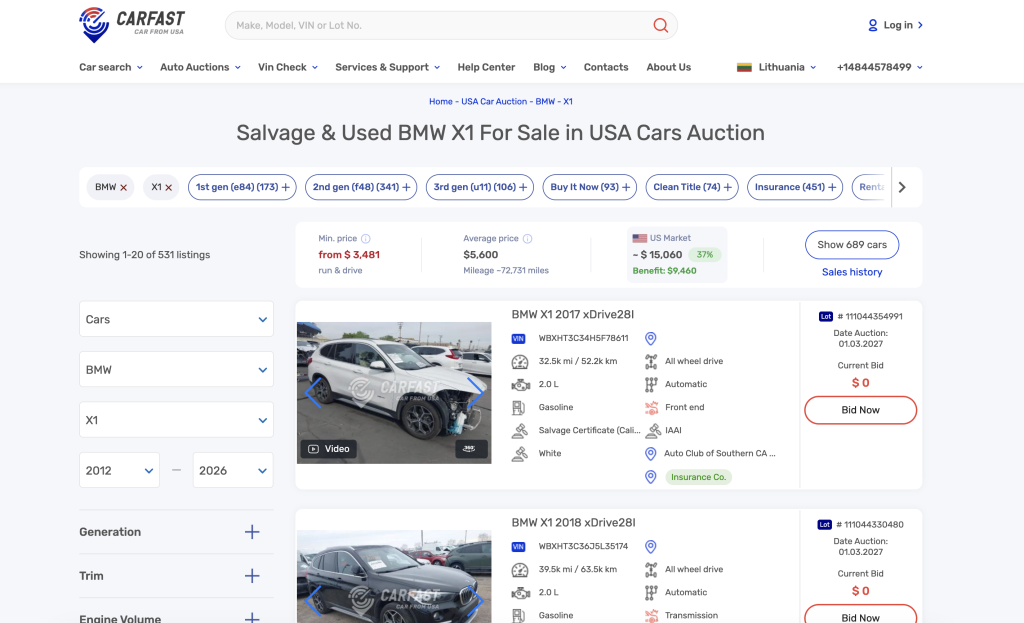Viewport: 1024px width, 623px height.
Task: Click the Show 689 cars button
Action: (851, 245)
